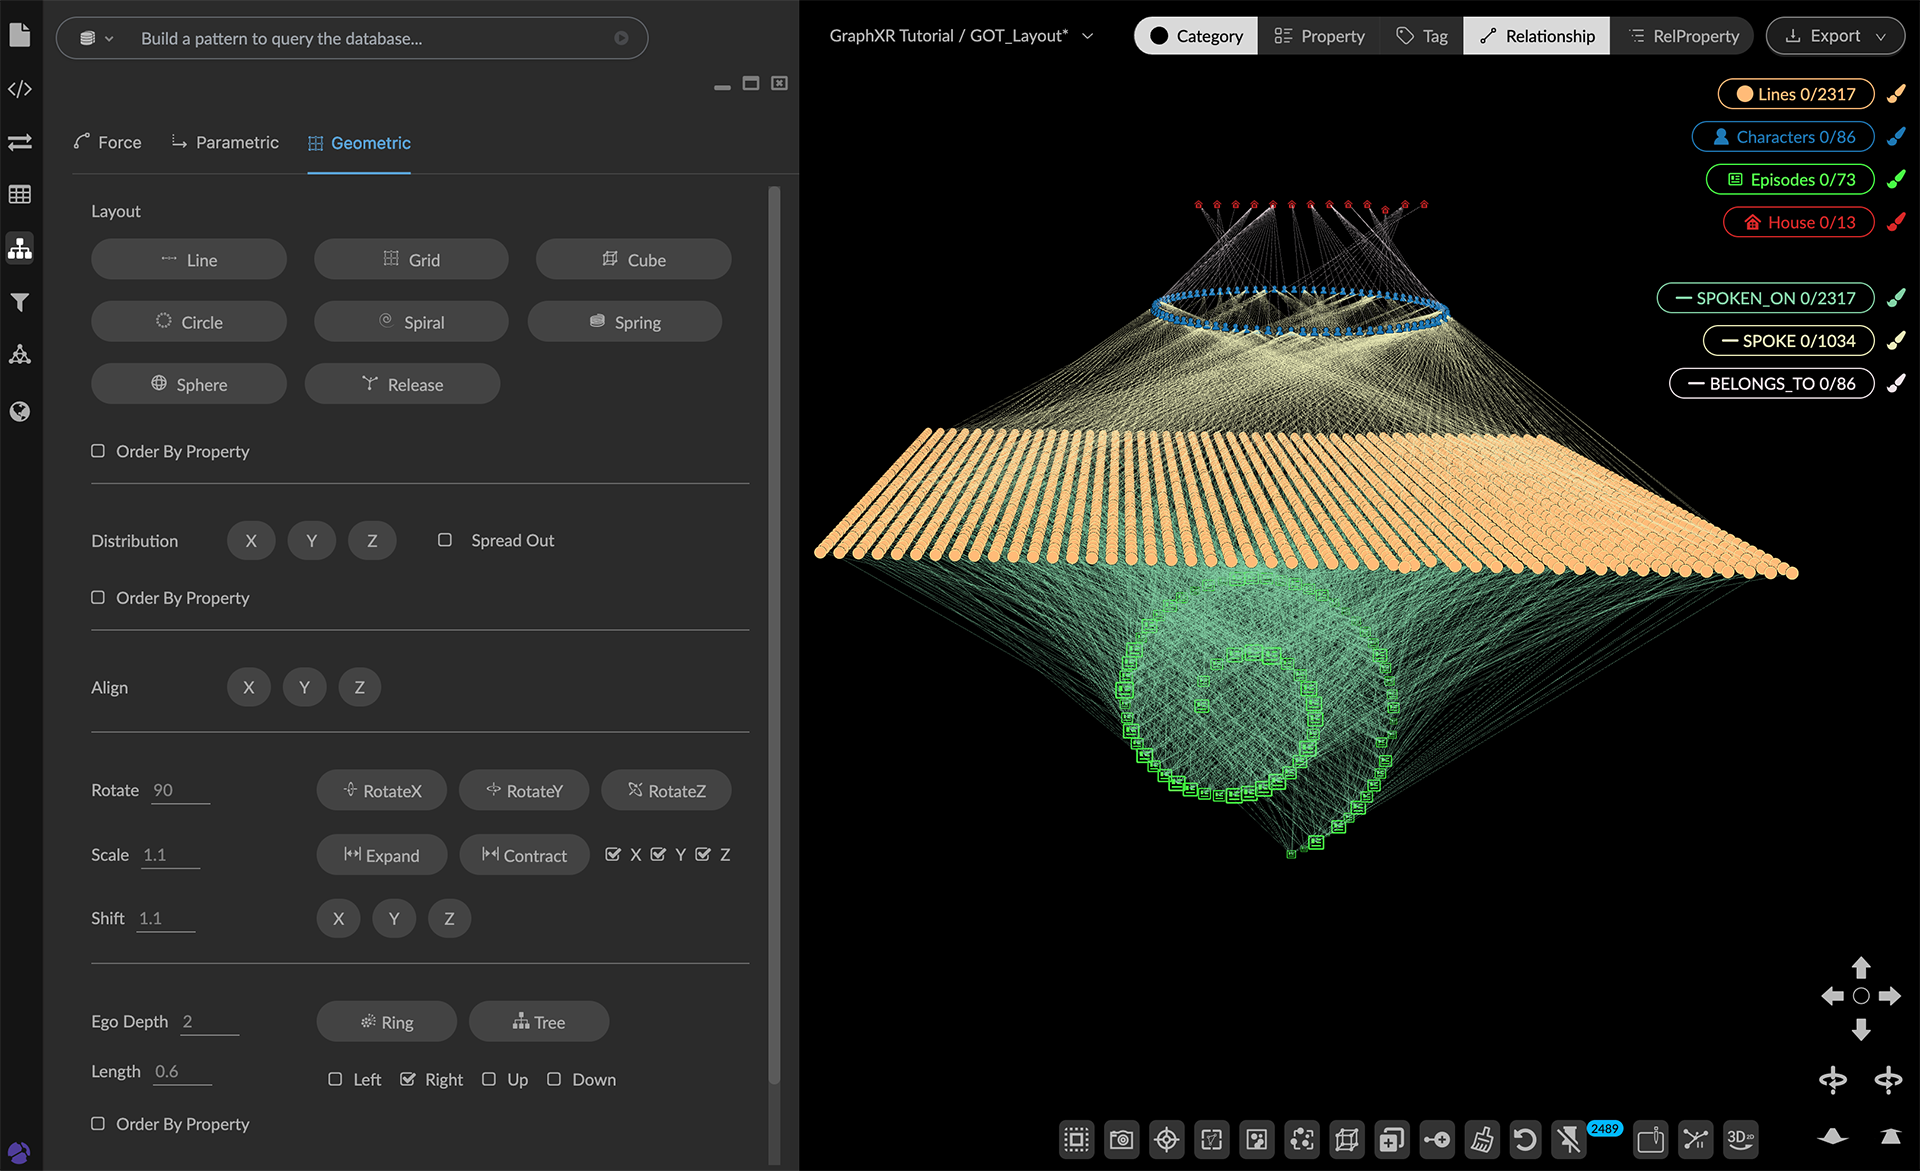Open the Export dropdown

tap(1835, 36)
